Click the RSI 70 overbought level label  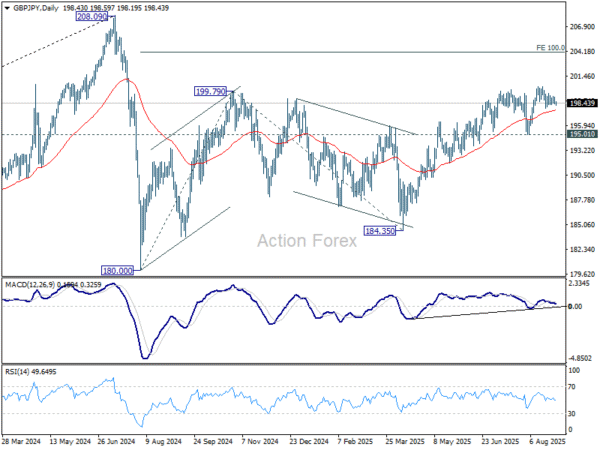point(572,387)
